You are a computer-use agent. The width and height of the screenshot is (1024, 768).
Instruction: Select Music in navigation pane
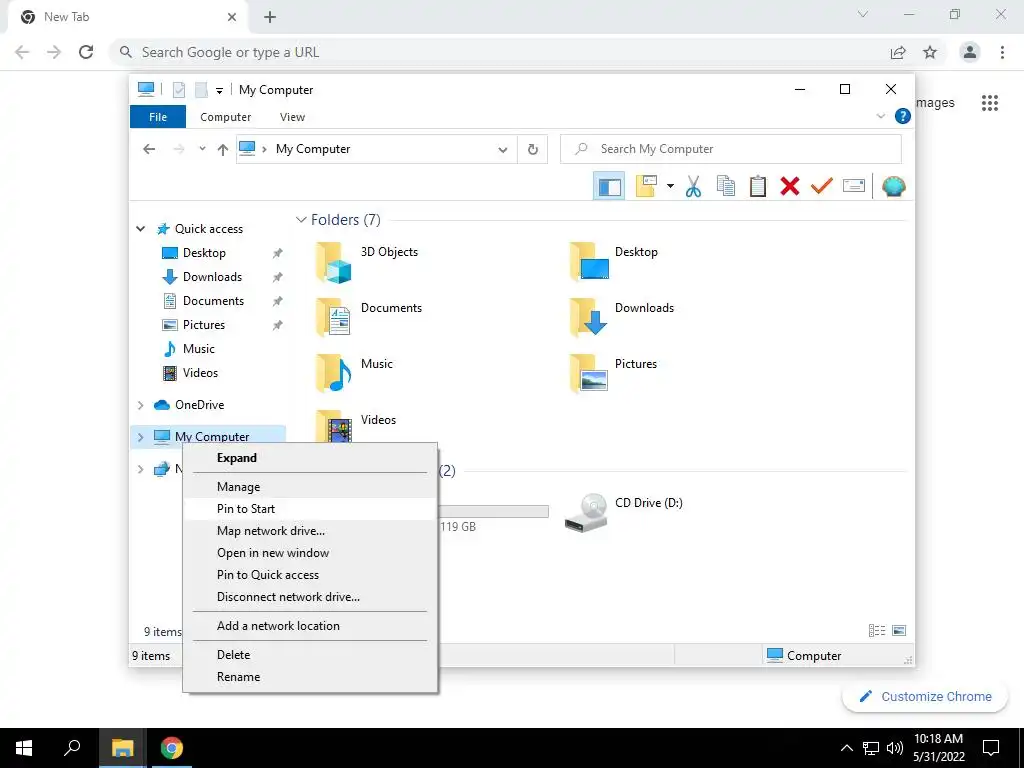199,349
